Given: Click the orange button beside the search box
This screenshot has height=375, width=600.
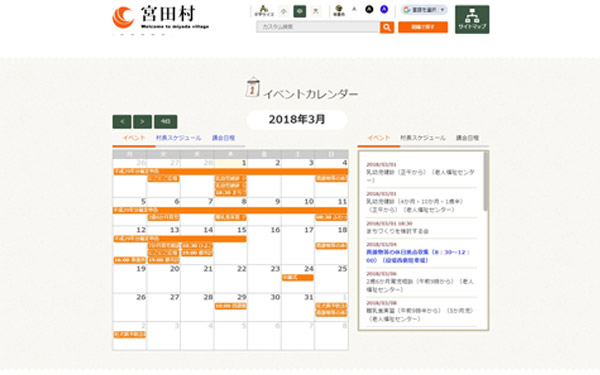Looking at the screenshot, I should 423,27.
